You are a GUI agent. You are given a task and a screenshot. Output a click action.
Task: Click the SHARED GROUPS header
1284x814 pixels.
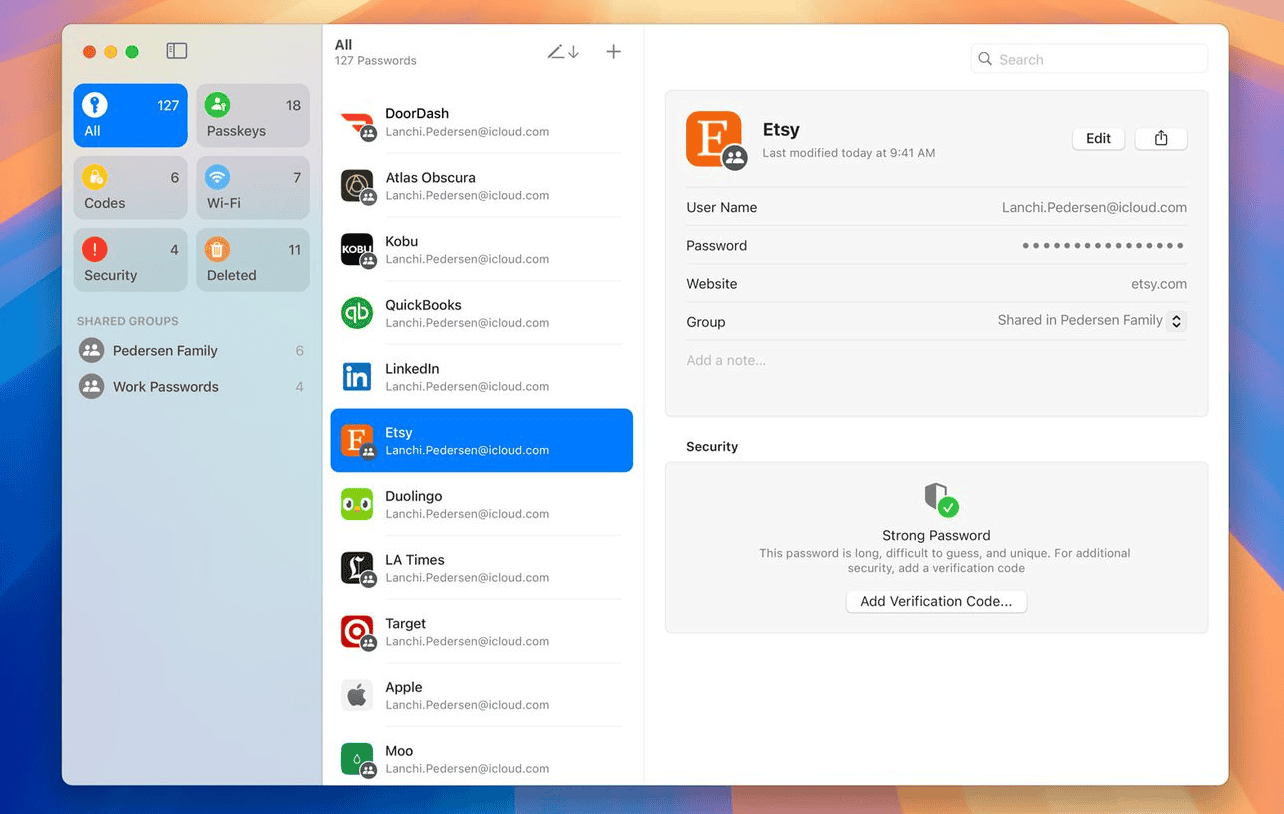(128, 322)
